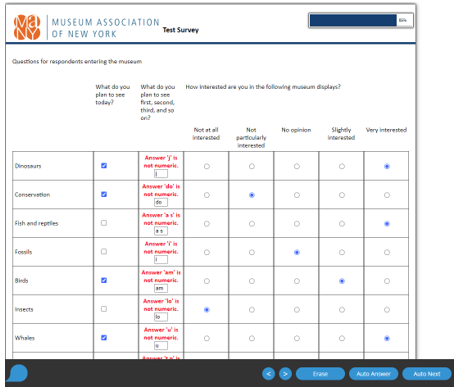
Task: Click the Fish and reptiles order input
Action: (x=161, y=231)
